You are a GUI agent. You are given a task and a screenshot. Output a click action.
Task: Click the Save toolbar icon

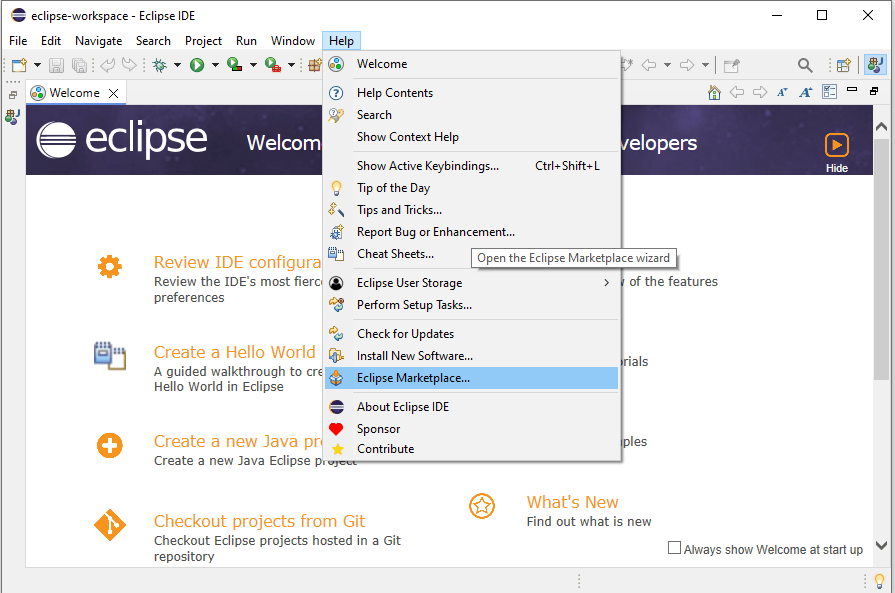56,65
